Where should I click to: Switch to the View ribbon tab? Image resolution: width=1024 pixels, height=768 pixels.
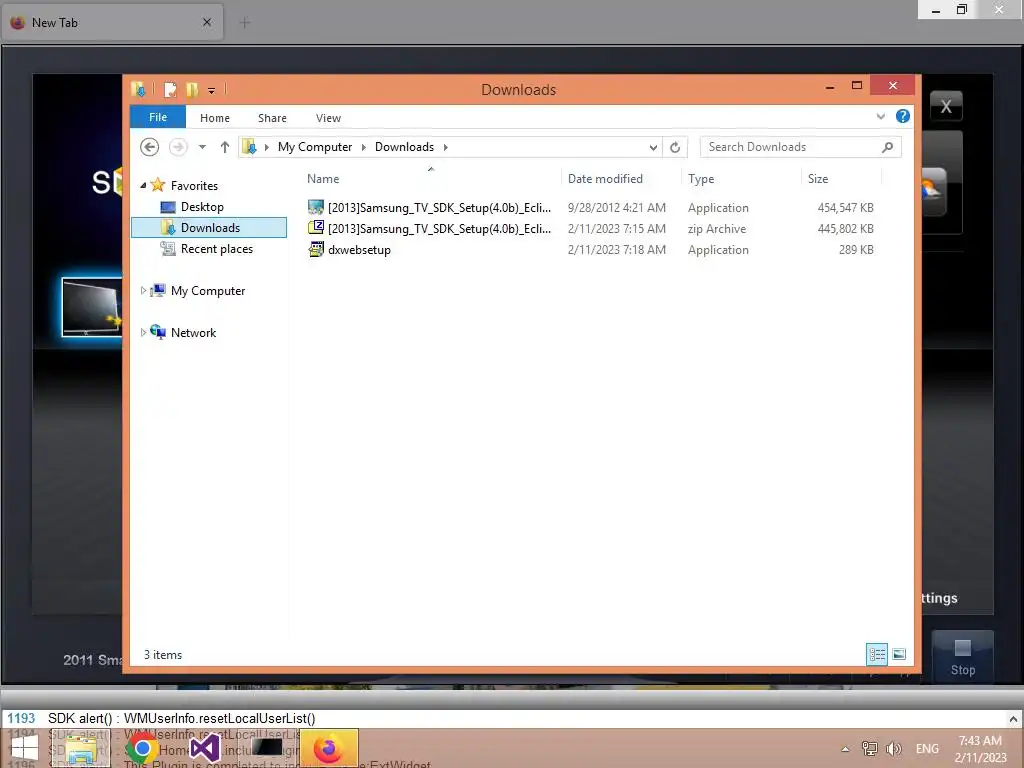328,118
